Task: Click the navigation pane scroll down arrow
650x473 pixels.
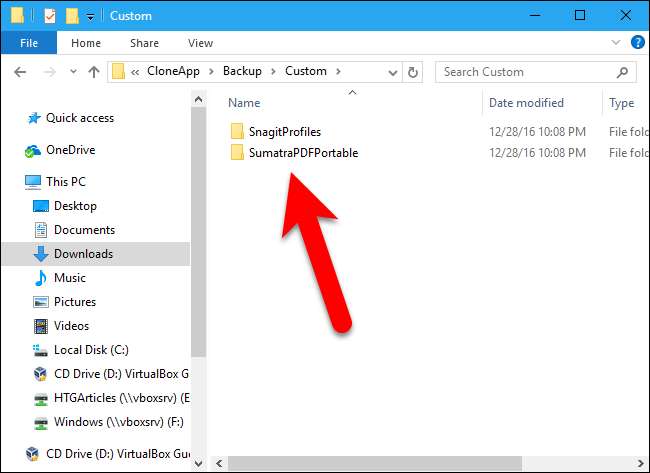Action: [x=199, y=463]
